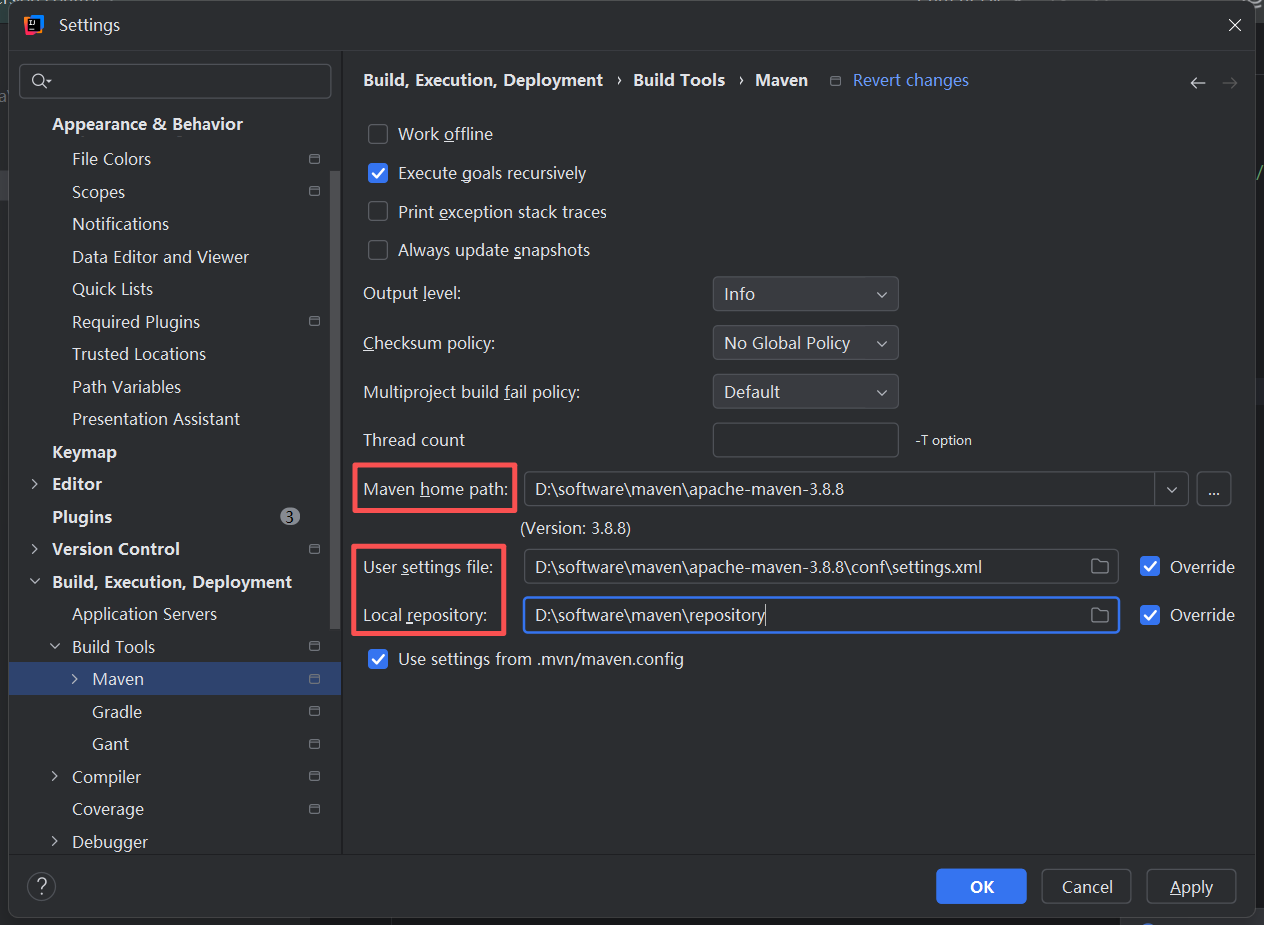
Task: Click the search magnifier icon in settings search
Action: tap(41, 81)
